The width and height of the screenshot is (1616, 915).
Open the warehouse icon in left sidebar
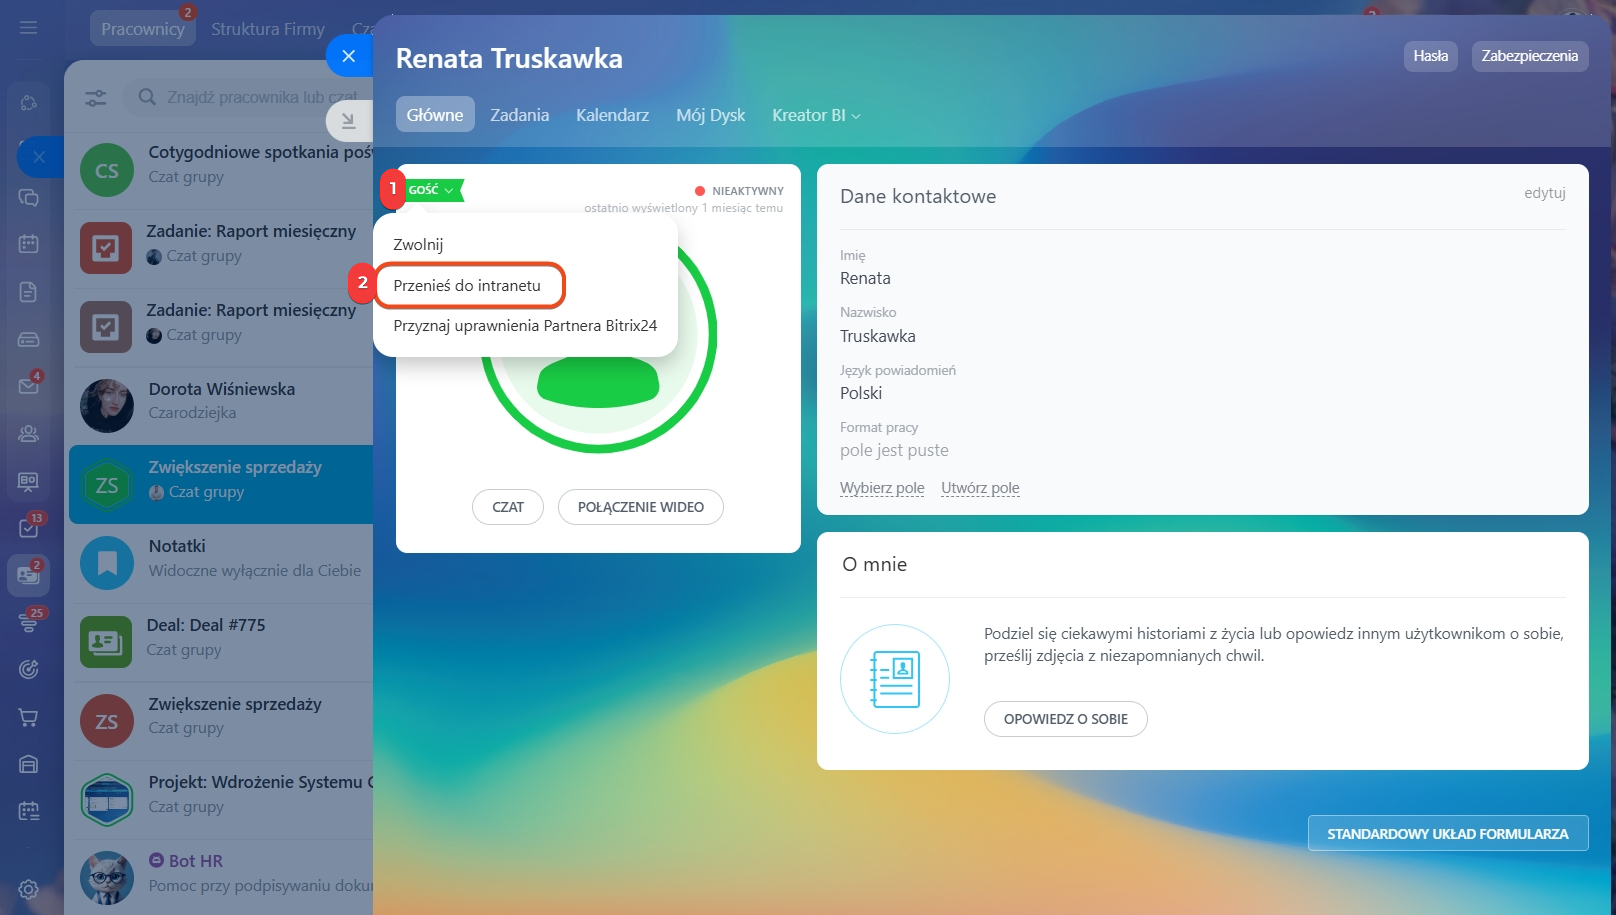coord(28,764)
